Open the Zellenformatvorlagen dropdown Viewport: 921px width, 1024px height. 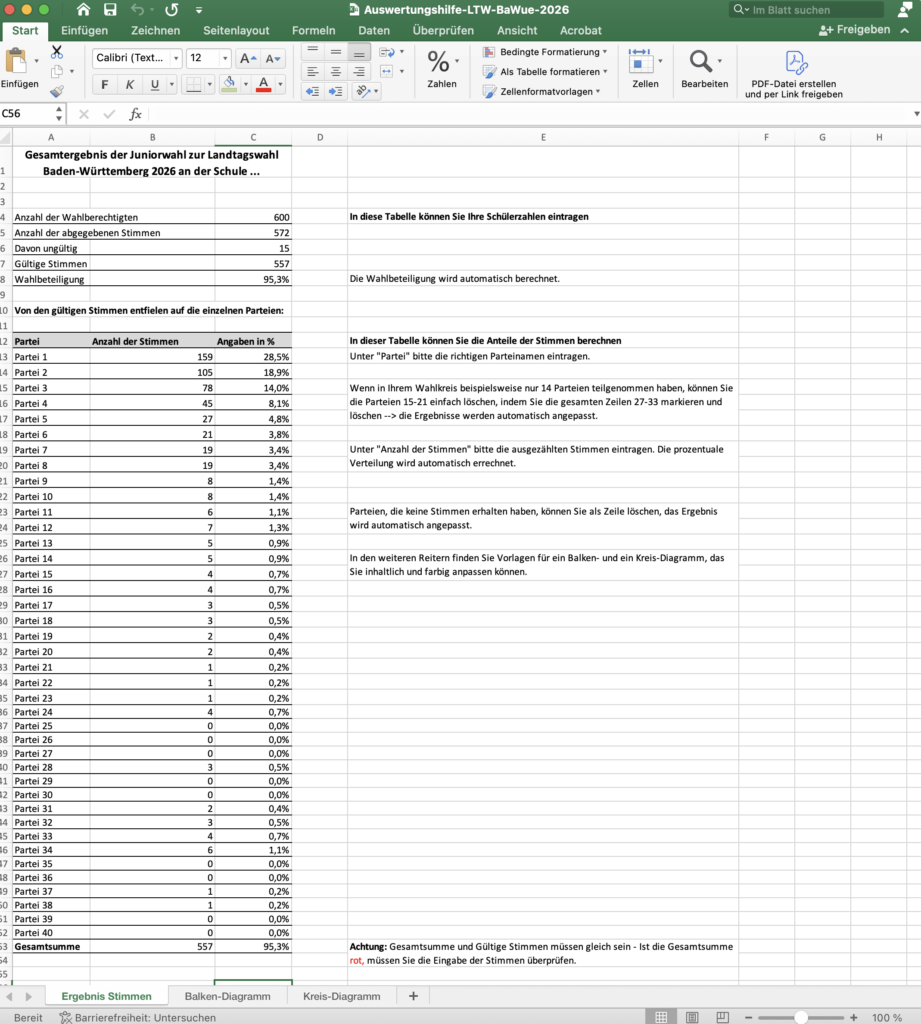(542, 91)
